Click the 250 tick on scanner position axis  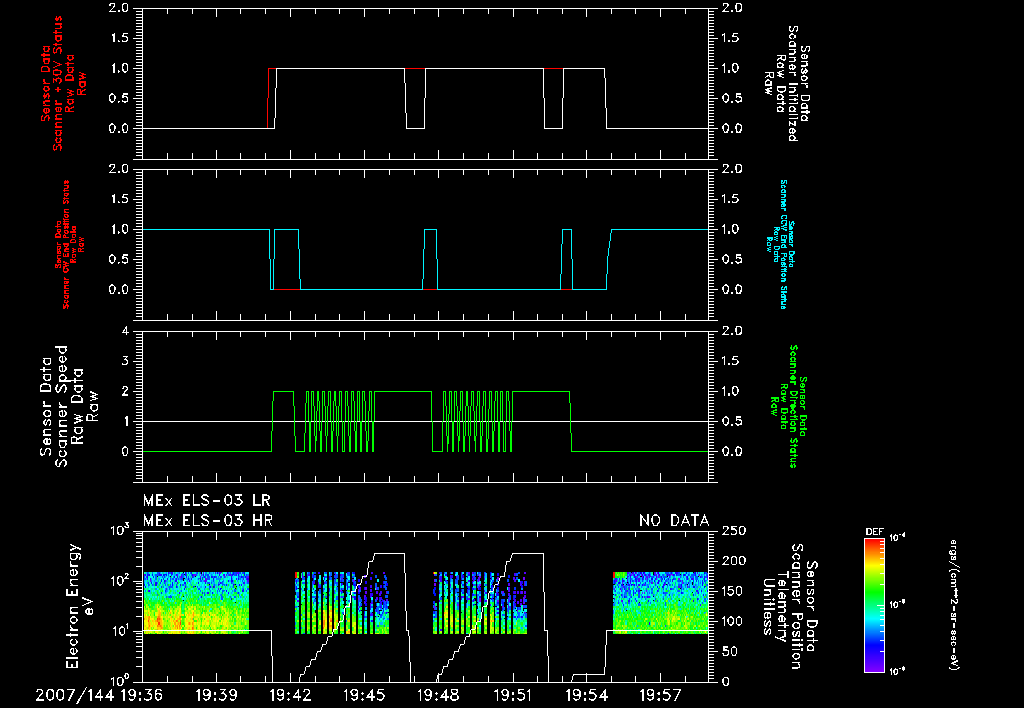(x=734, y=531)
